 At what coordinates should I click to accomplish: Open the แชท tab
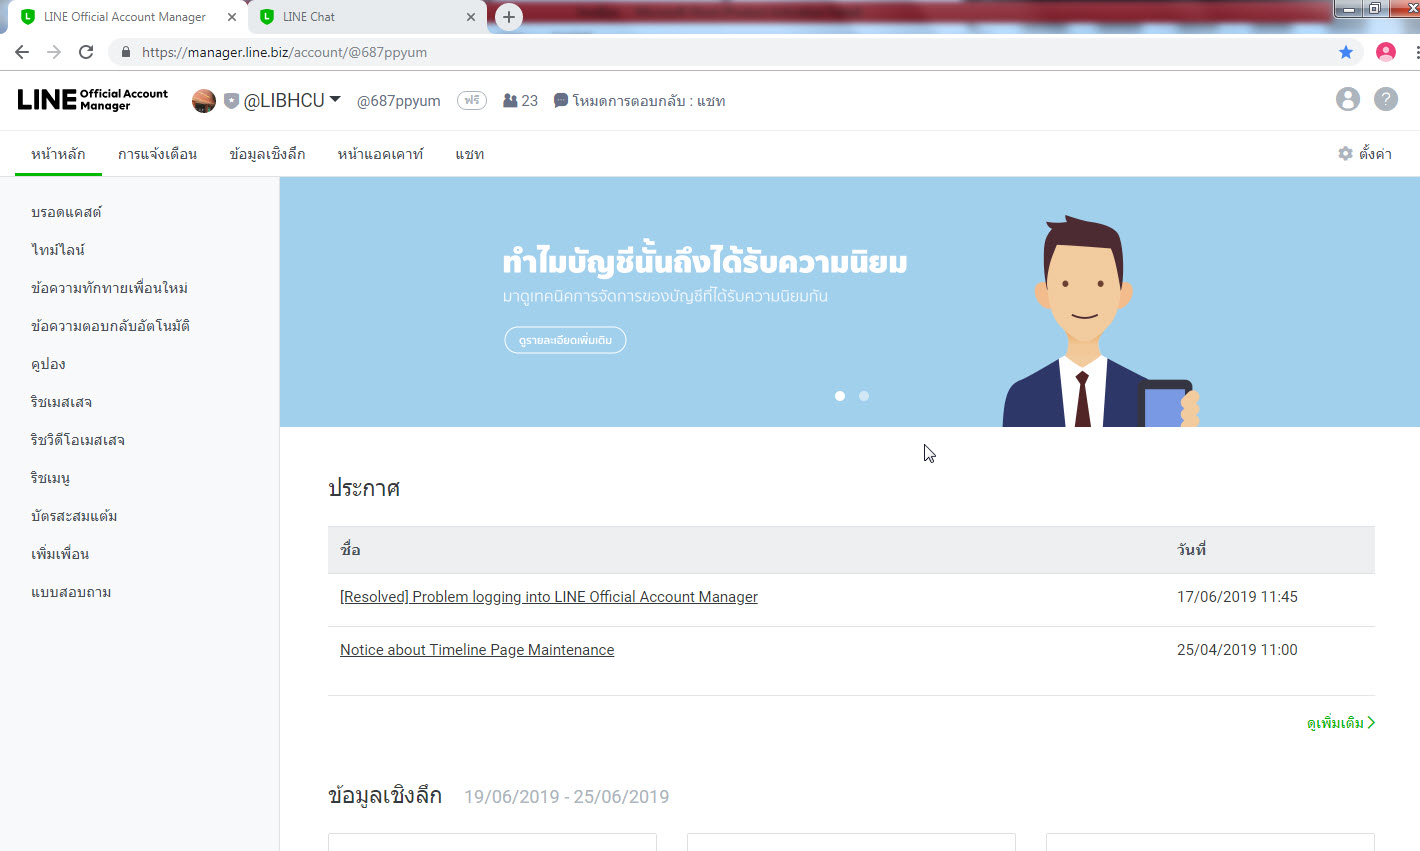point(470,154)
